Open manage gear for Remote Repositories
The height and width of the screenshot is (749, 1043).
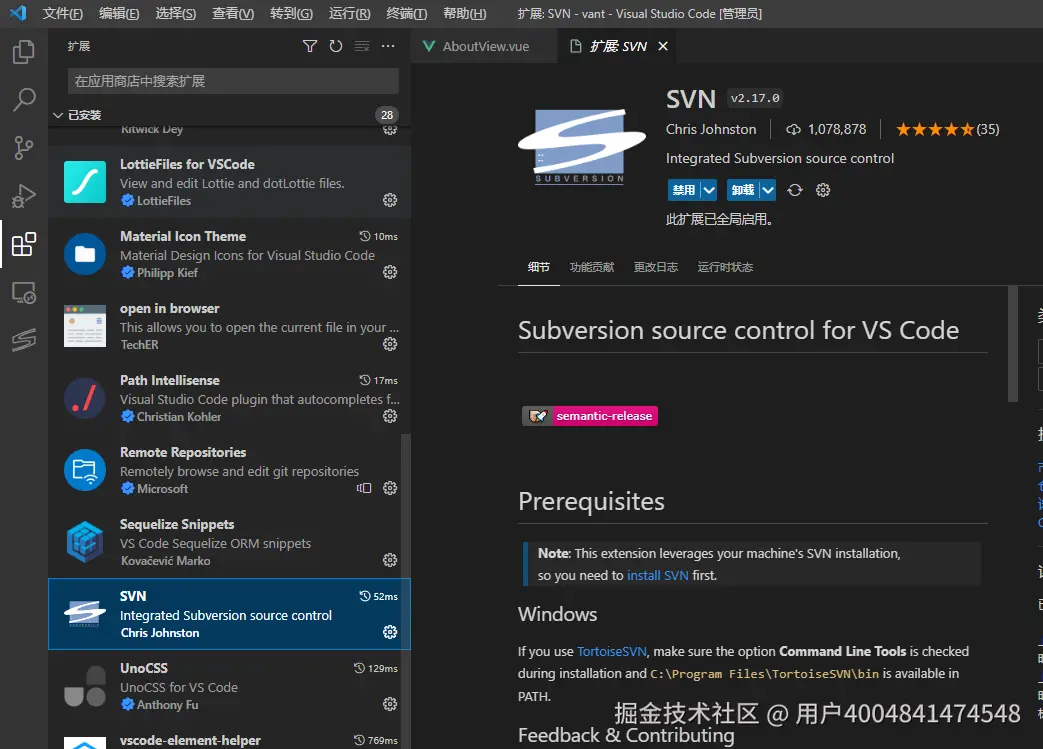tap(390, 488)
